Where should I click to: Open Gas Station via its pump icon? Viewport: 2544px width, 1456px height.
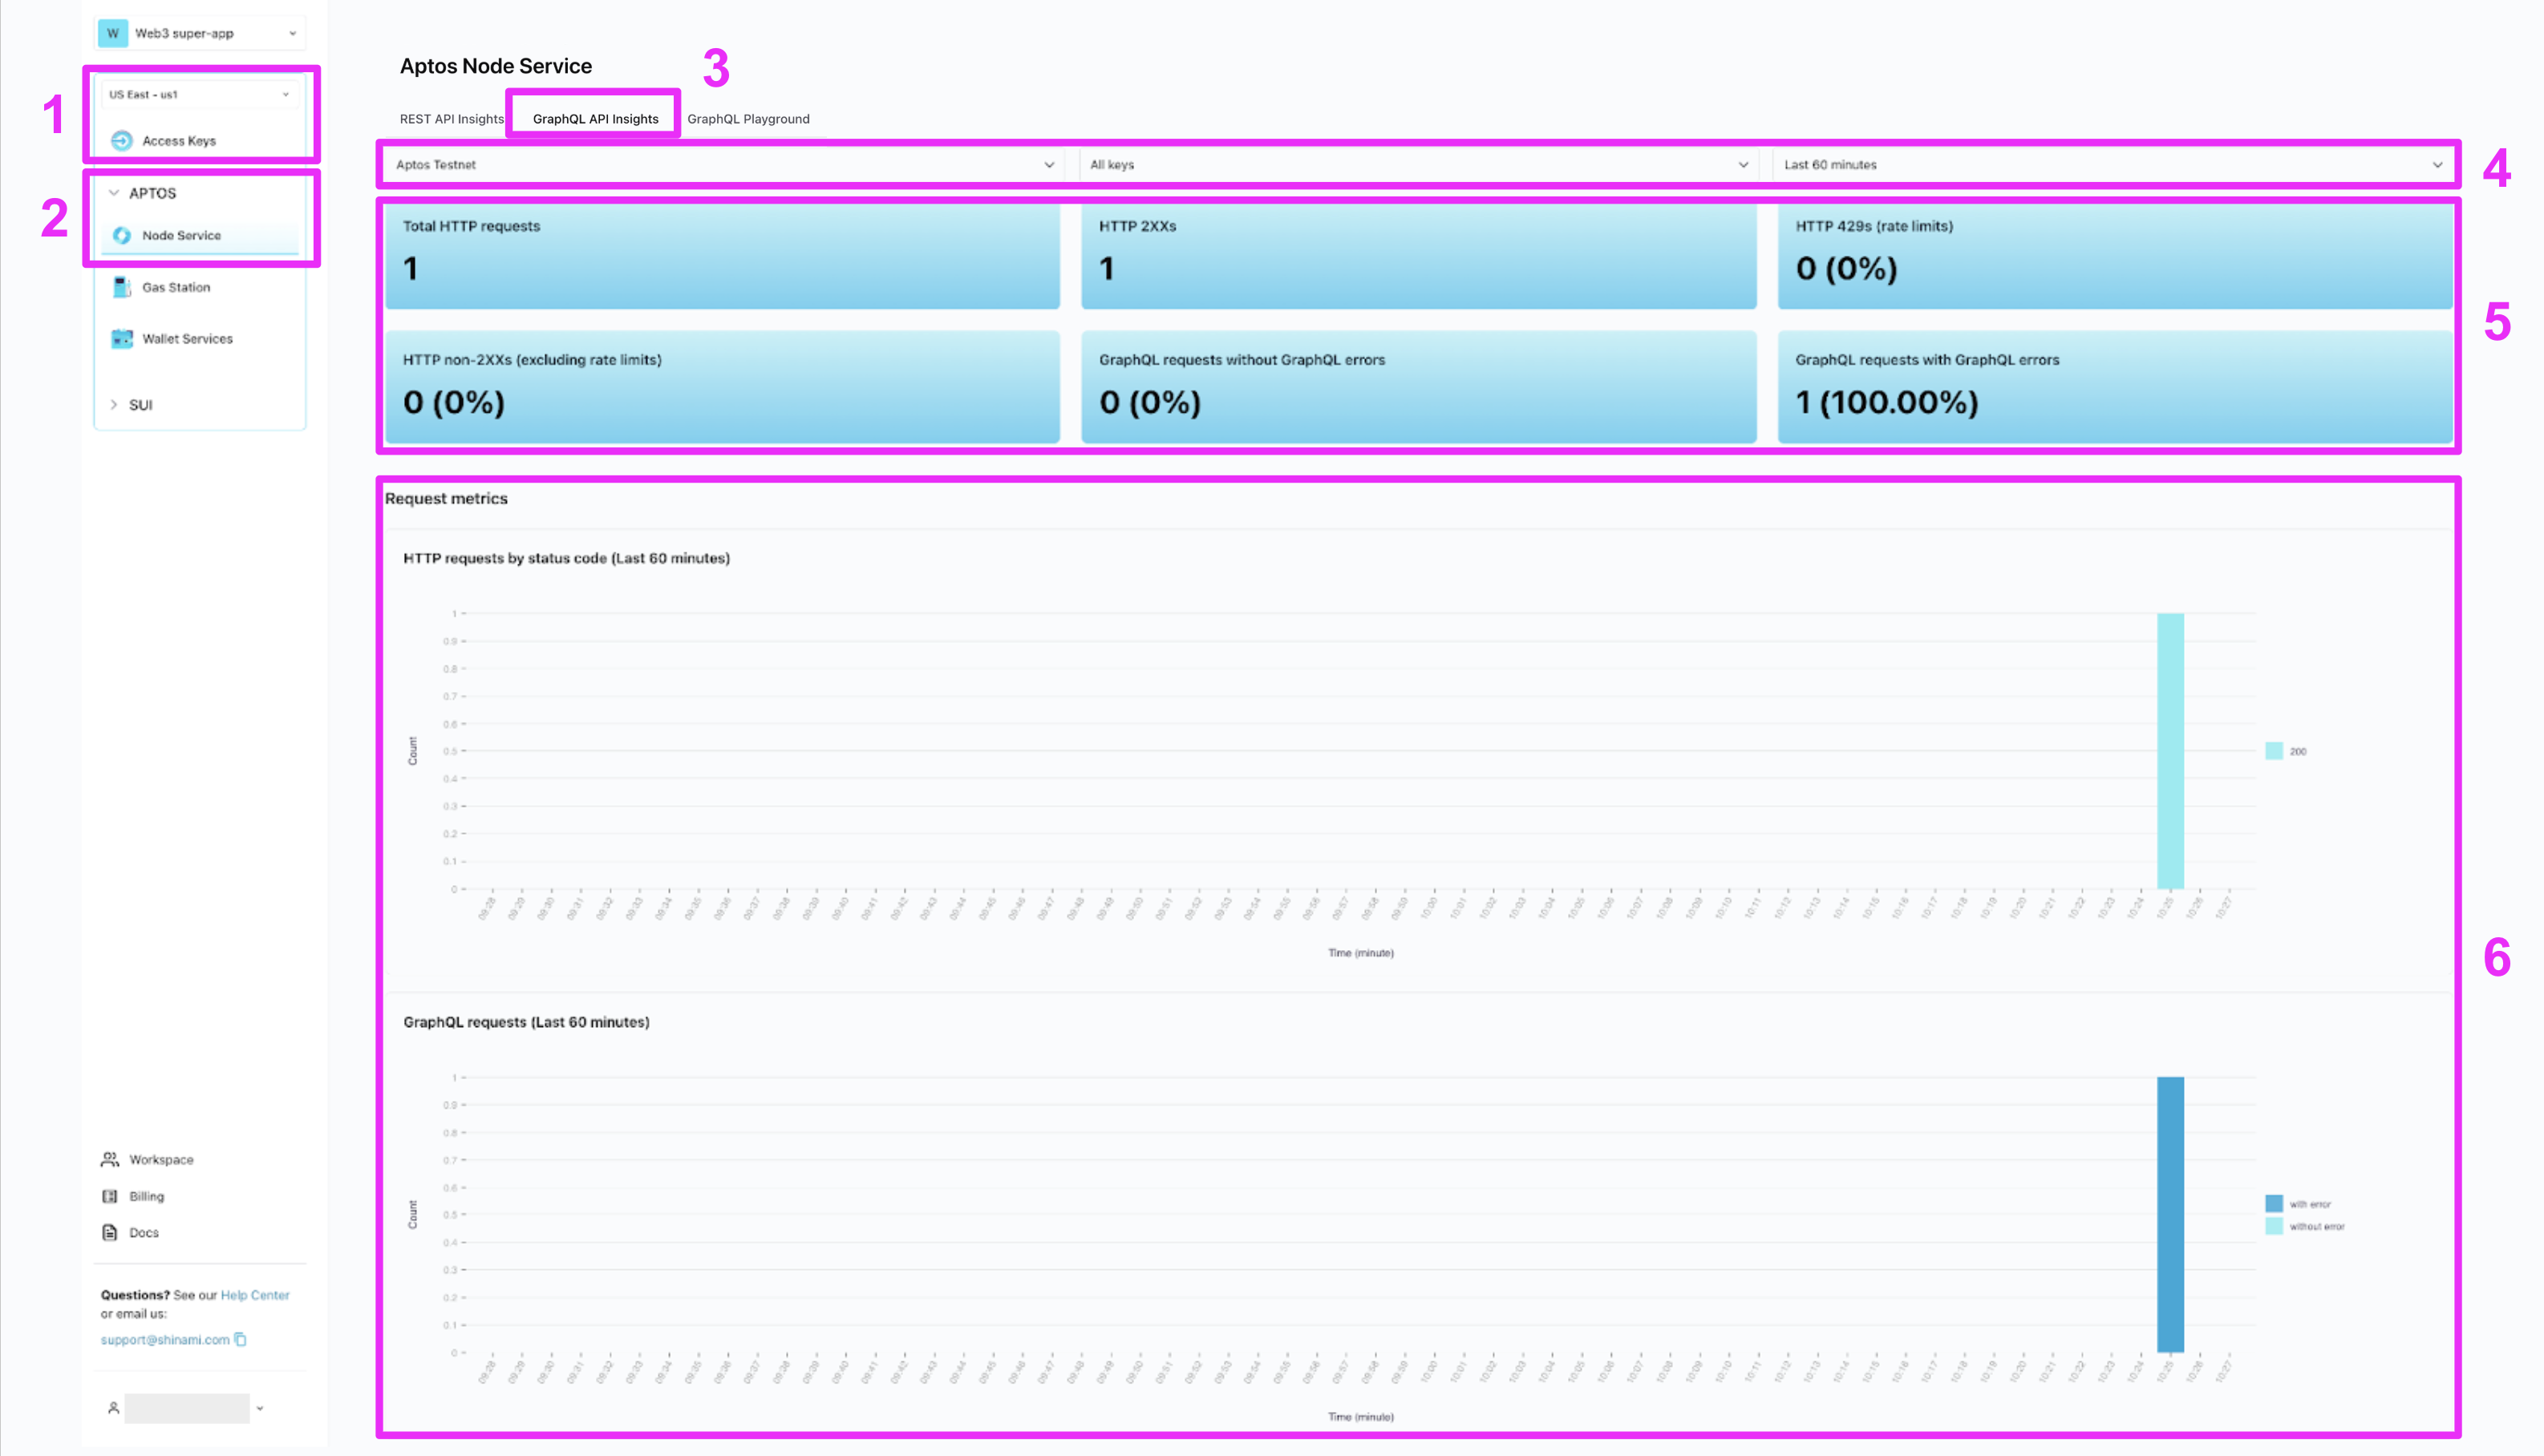point(121,287)
